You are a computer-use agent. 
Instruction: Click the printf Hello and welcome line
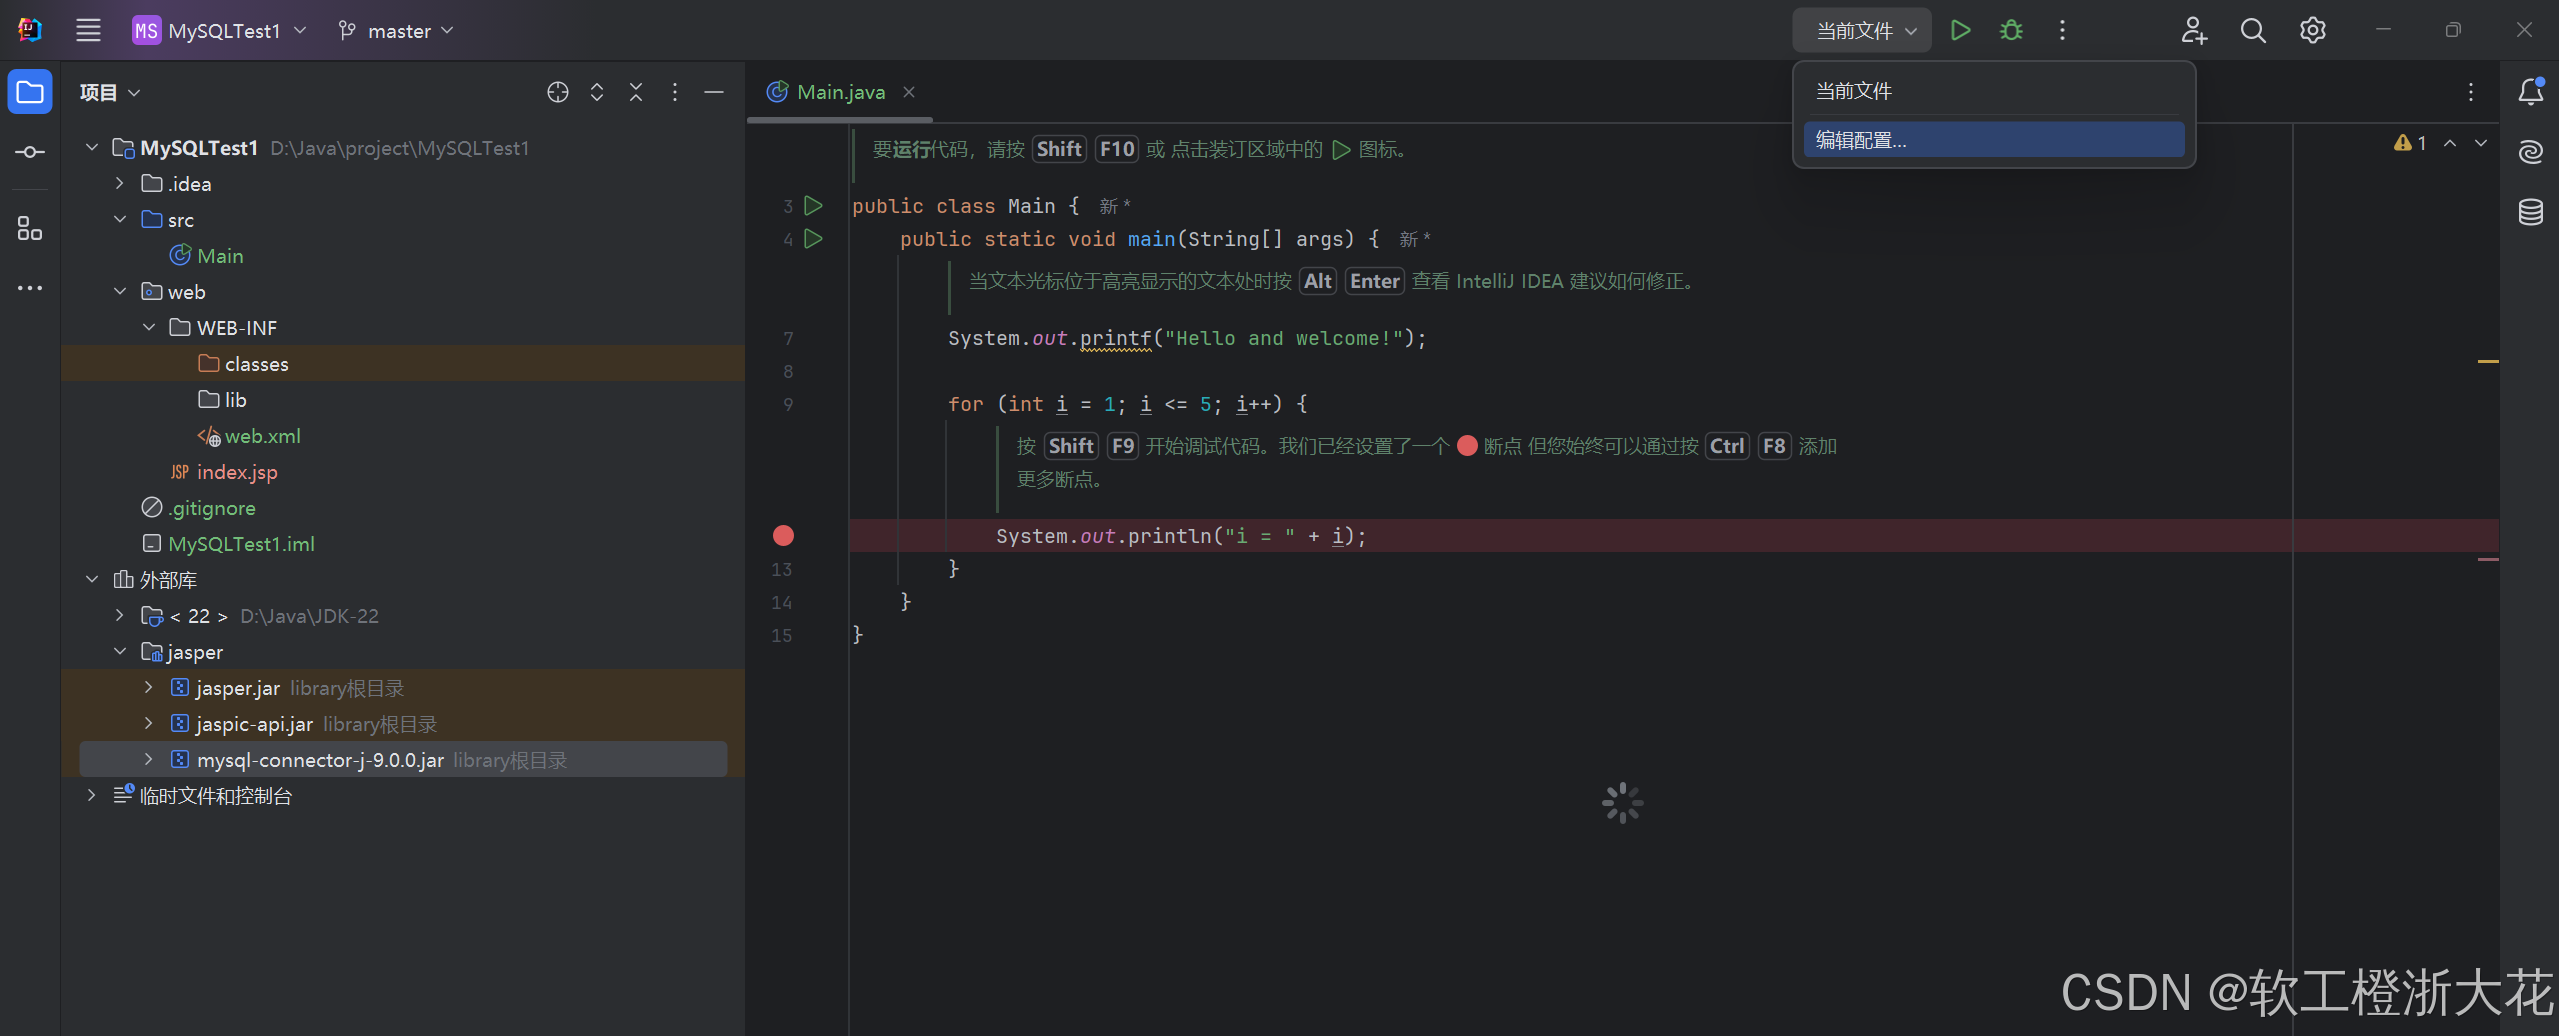1187,339
